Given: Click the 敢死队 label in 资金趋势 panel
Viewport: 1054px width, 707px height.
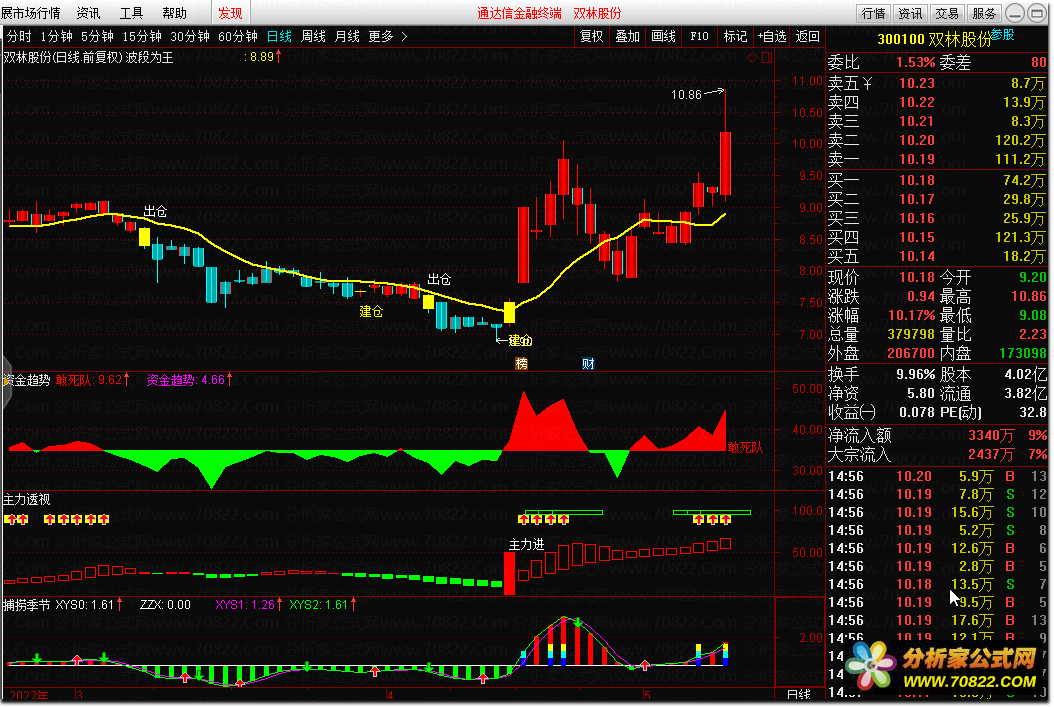Looking at the screenshot, I should point(745,448).
